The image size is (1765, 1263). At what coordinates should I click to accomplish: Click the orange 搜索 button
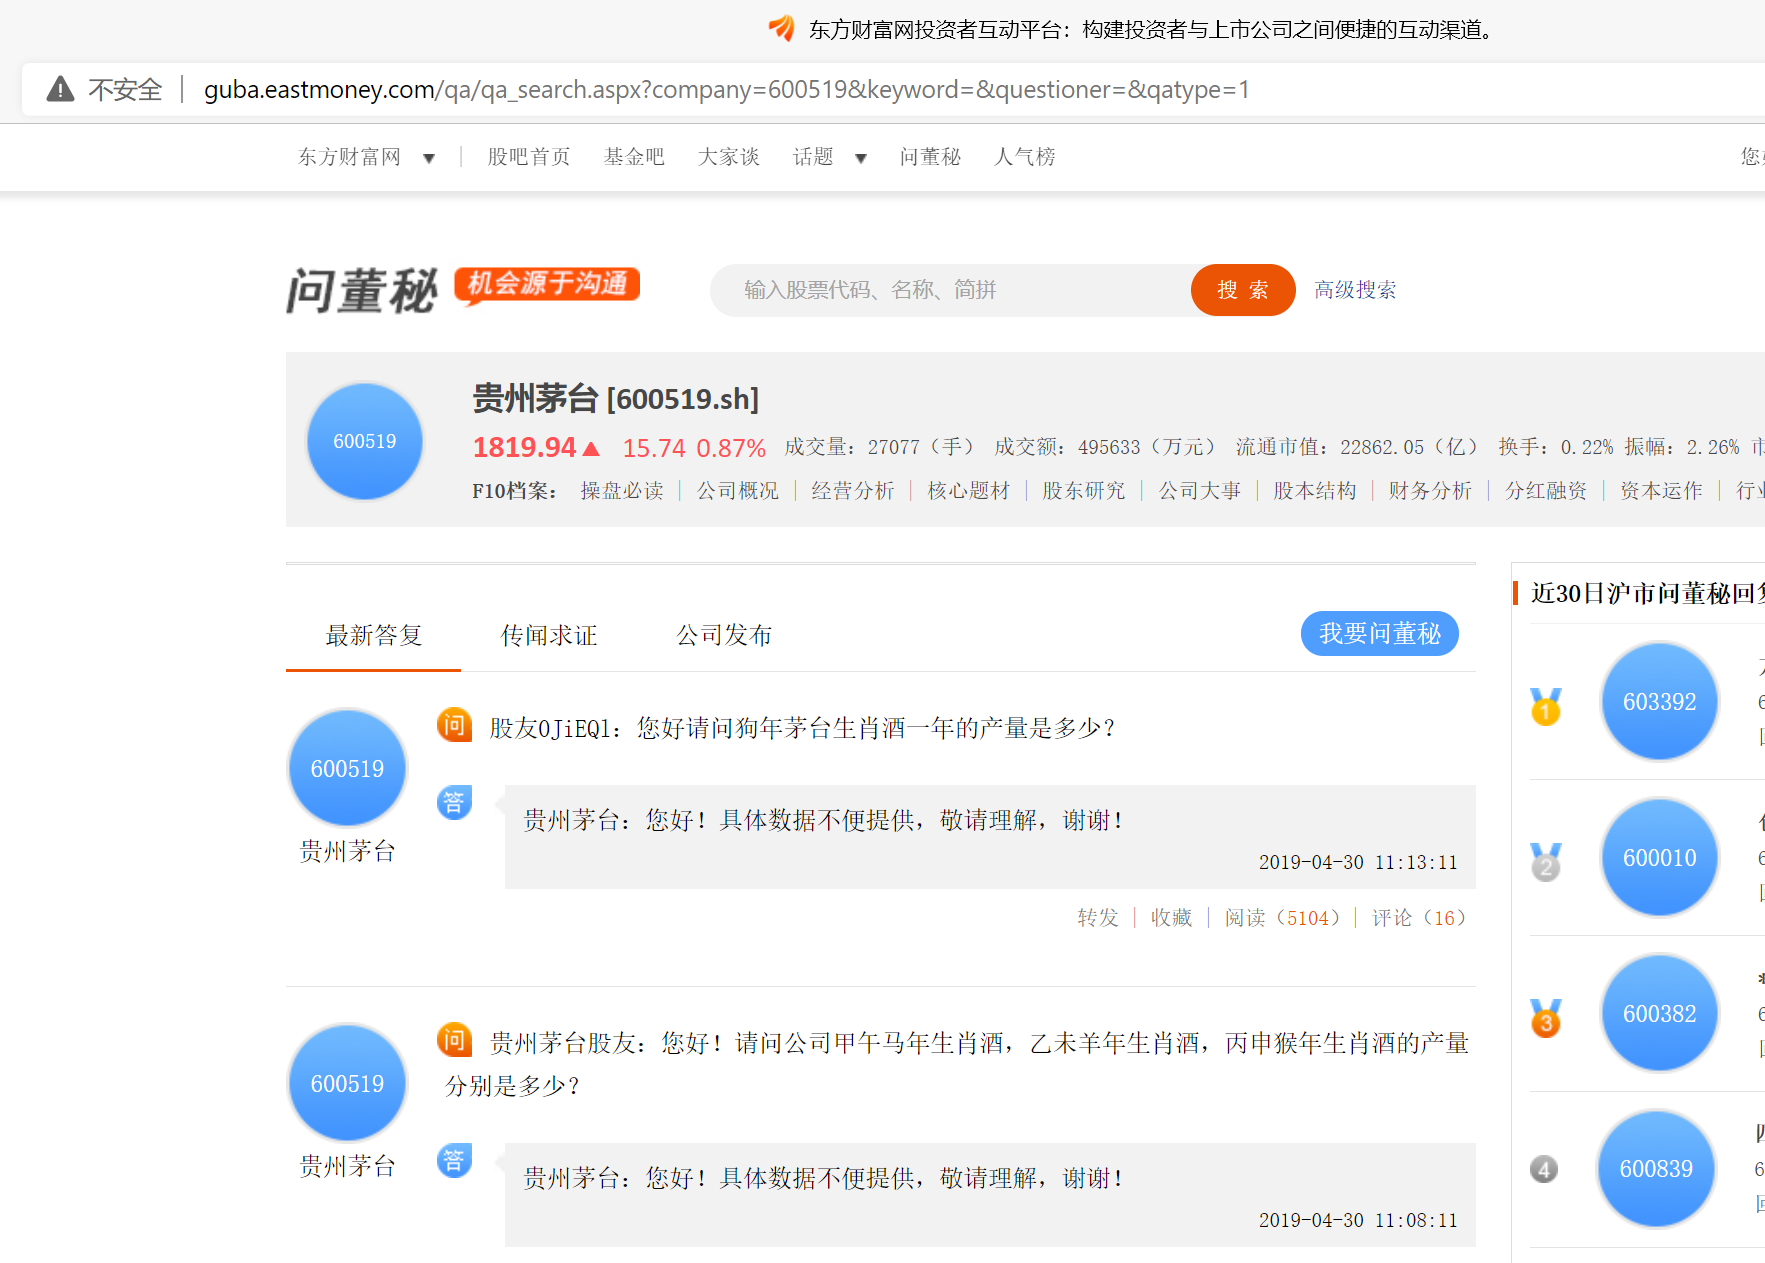(x=1243, y=290)
